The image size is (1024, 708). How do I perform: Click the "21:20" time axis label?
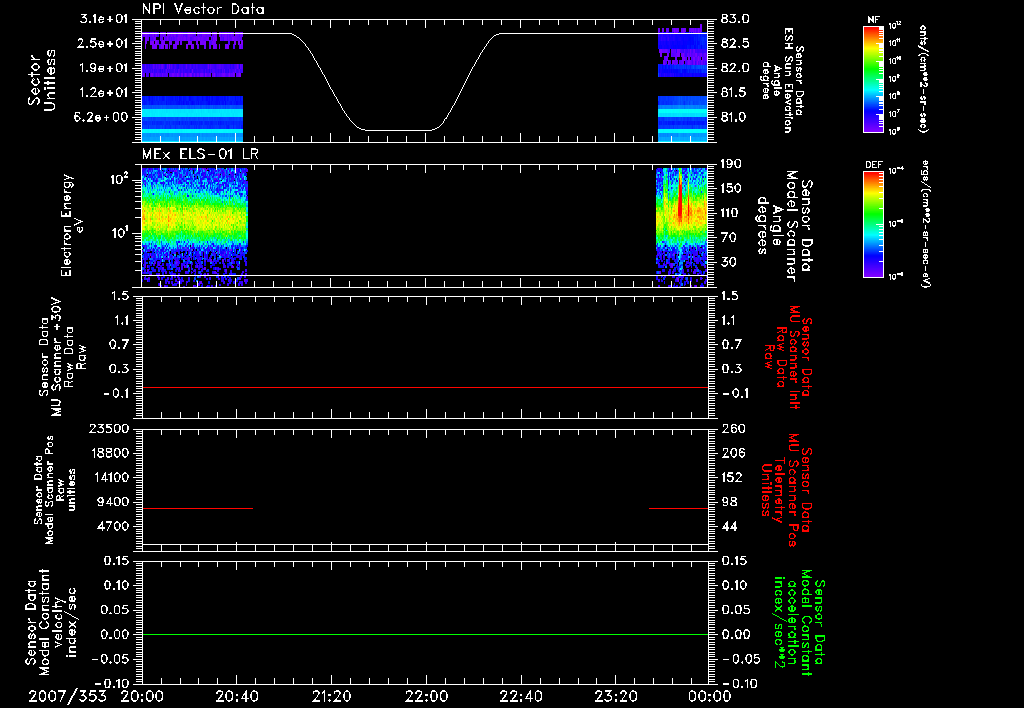coord(332,696)
